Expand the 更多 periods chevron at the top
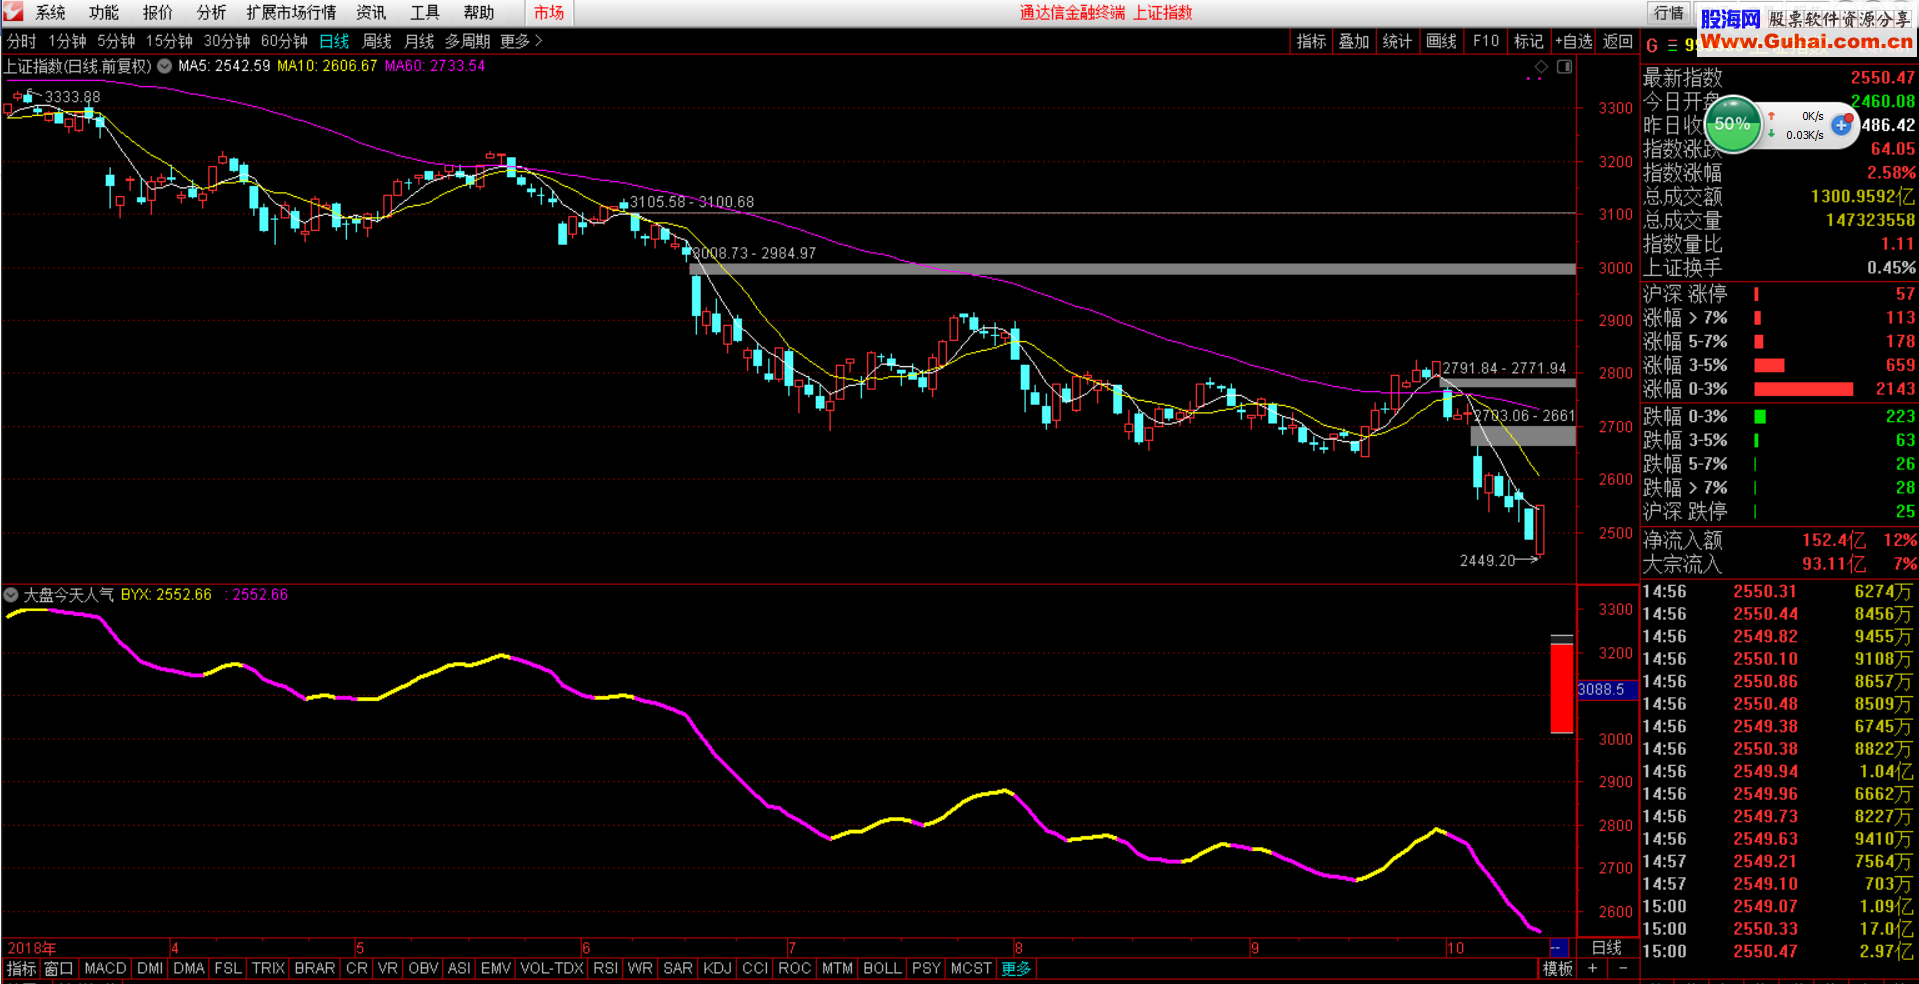Viewport: 1919px width, 984px height. (x=522, y=41)
